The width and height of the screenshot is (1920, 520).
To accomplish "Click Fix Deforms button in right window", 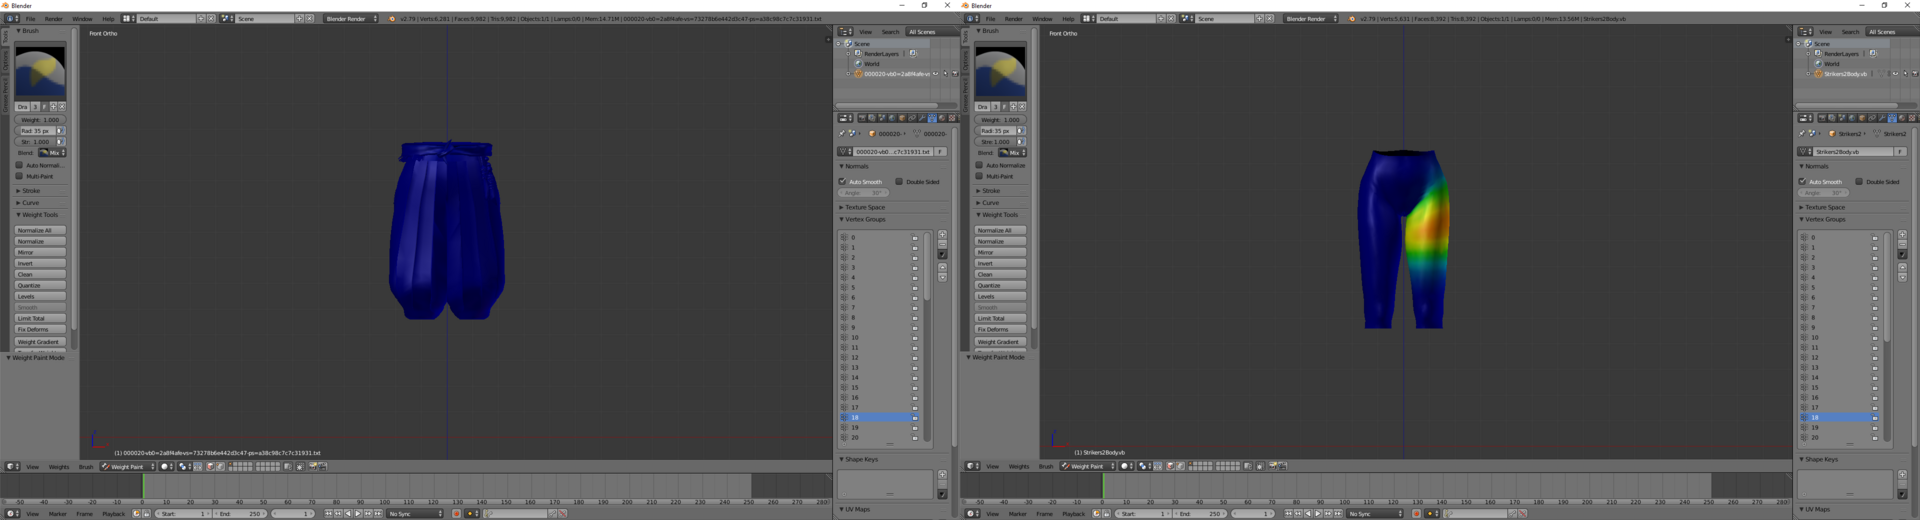I will pyautogui.click(x=1000, y=330).
